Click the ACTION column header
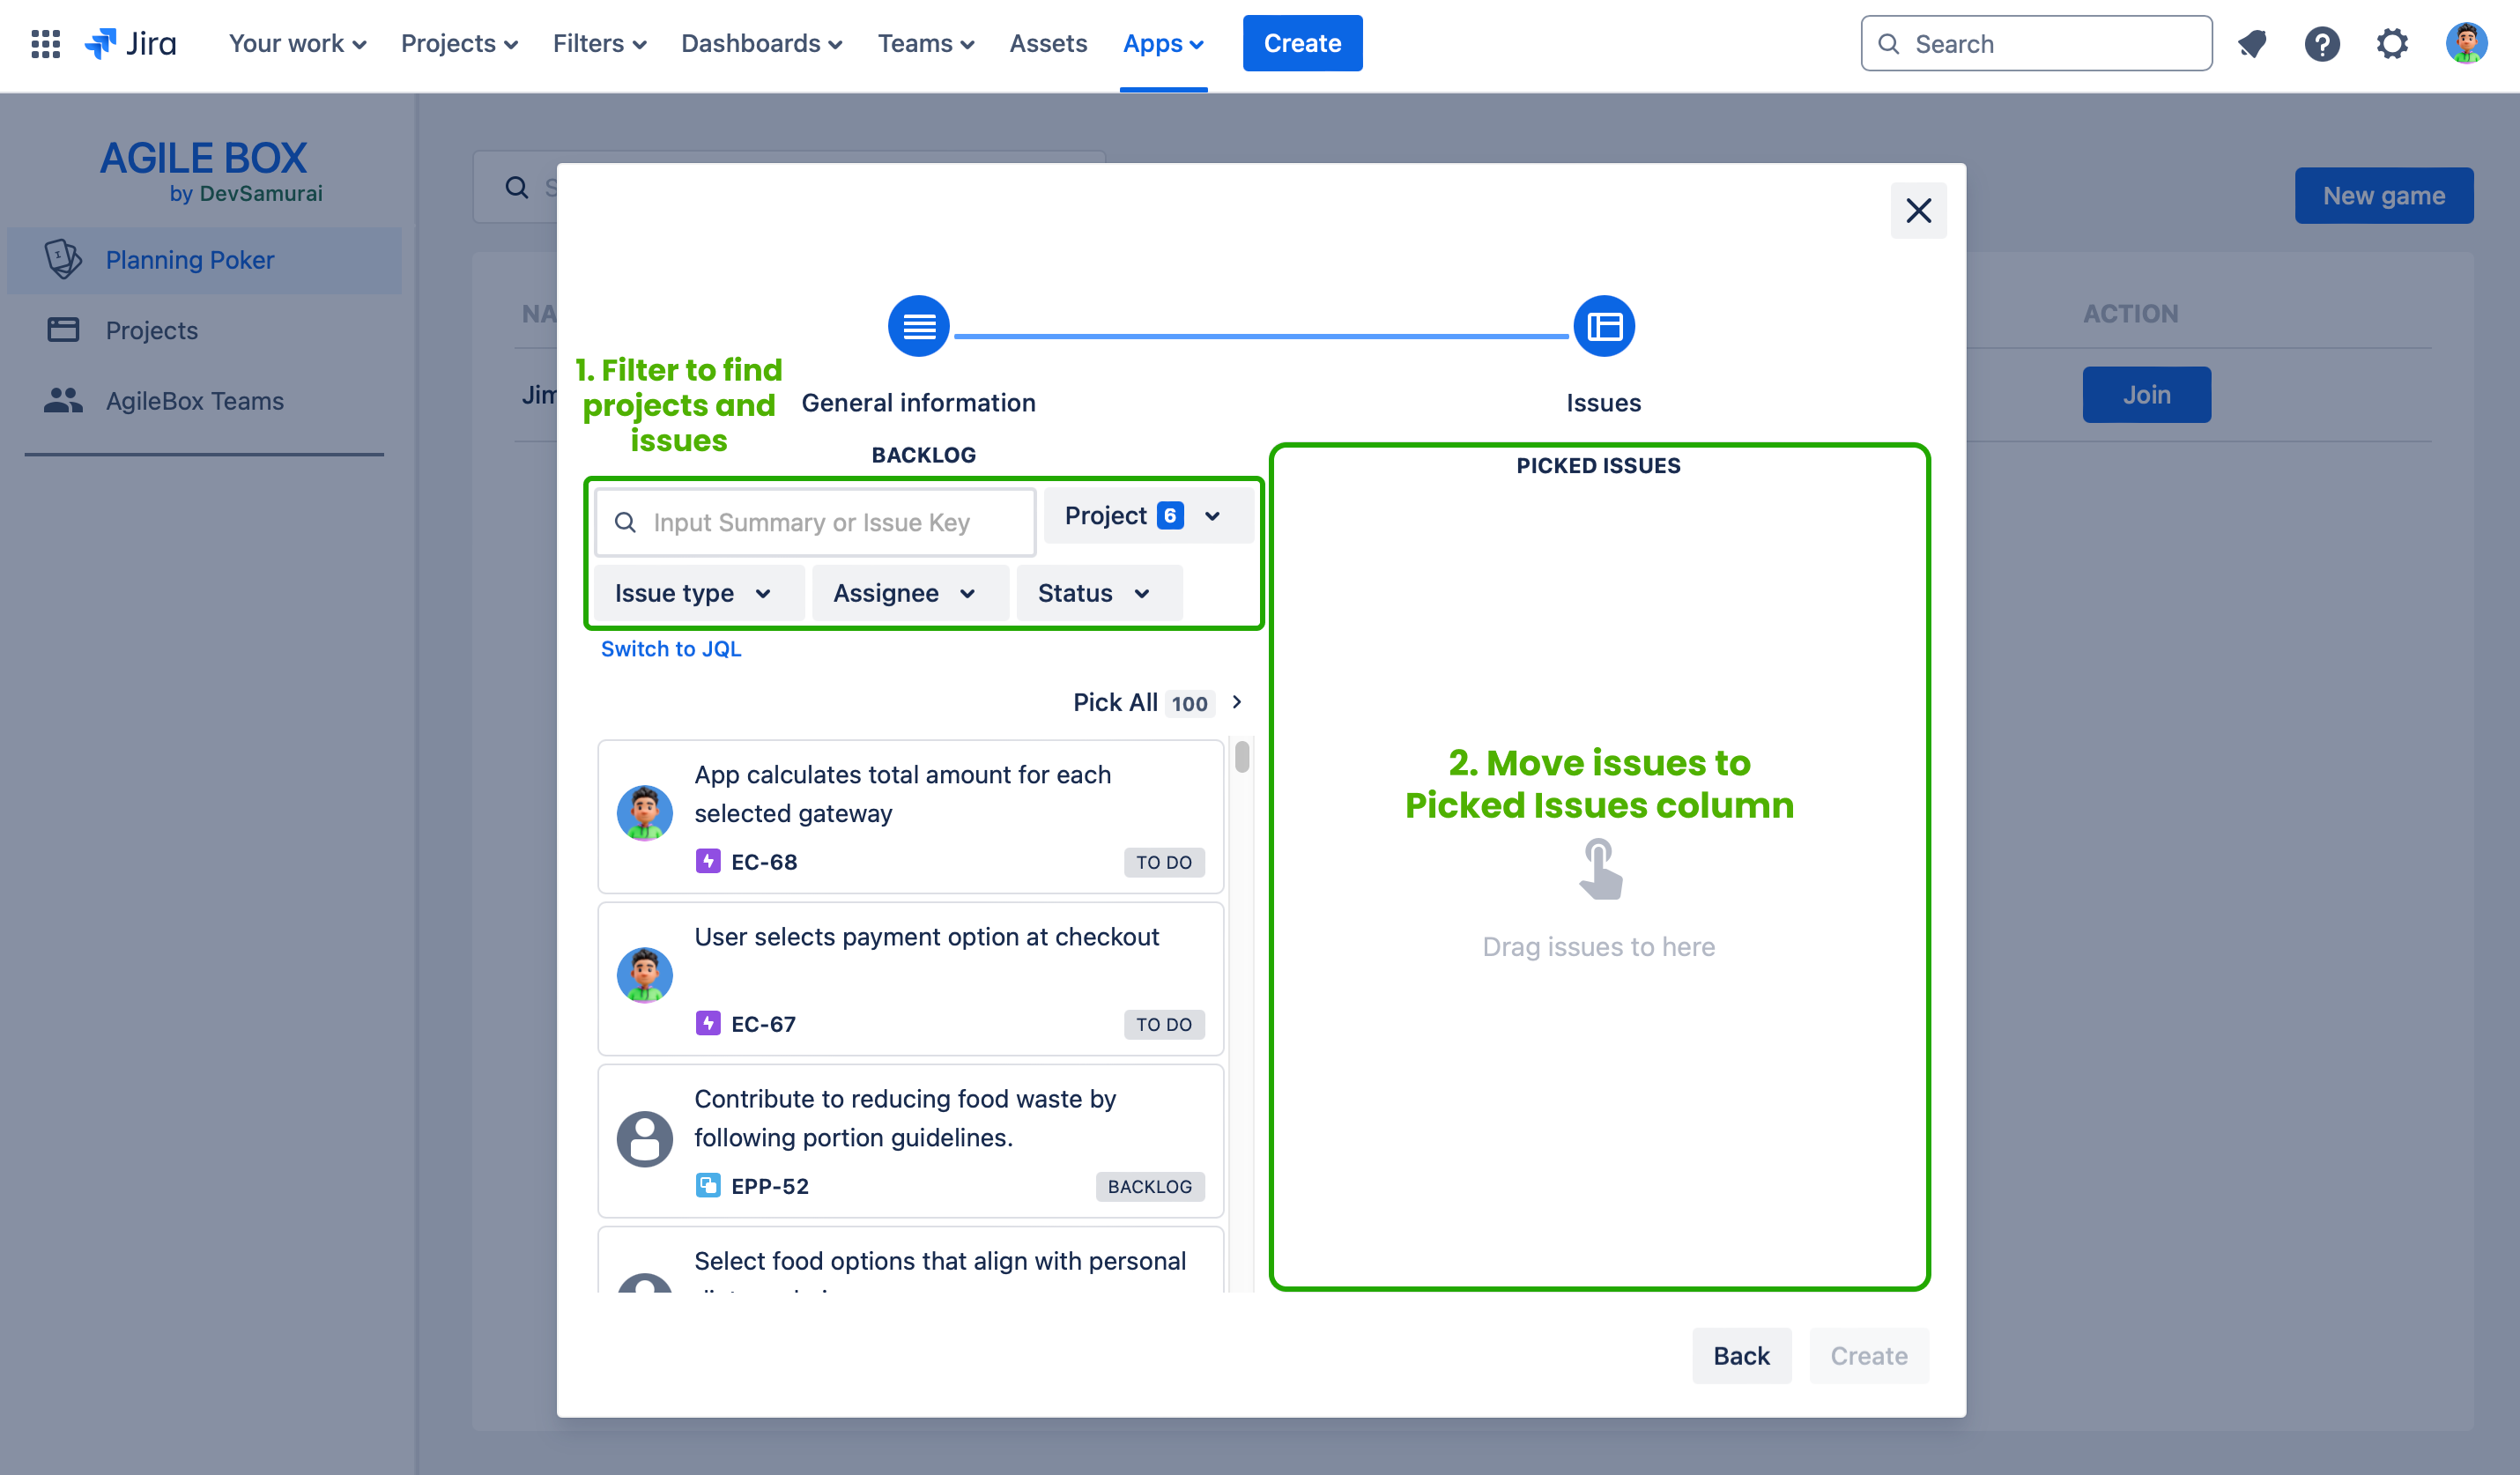 2130,313
